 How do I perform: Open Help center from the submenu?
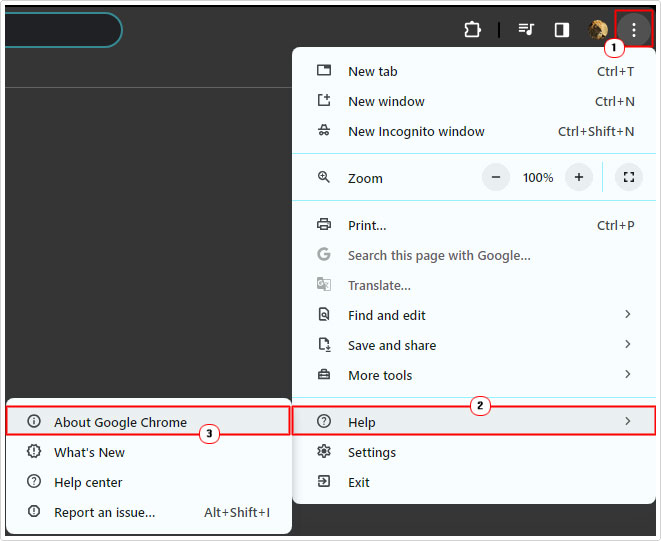coord(148,482)
